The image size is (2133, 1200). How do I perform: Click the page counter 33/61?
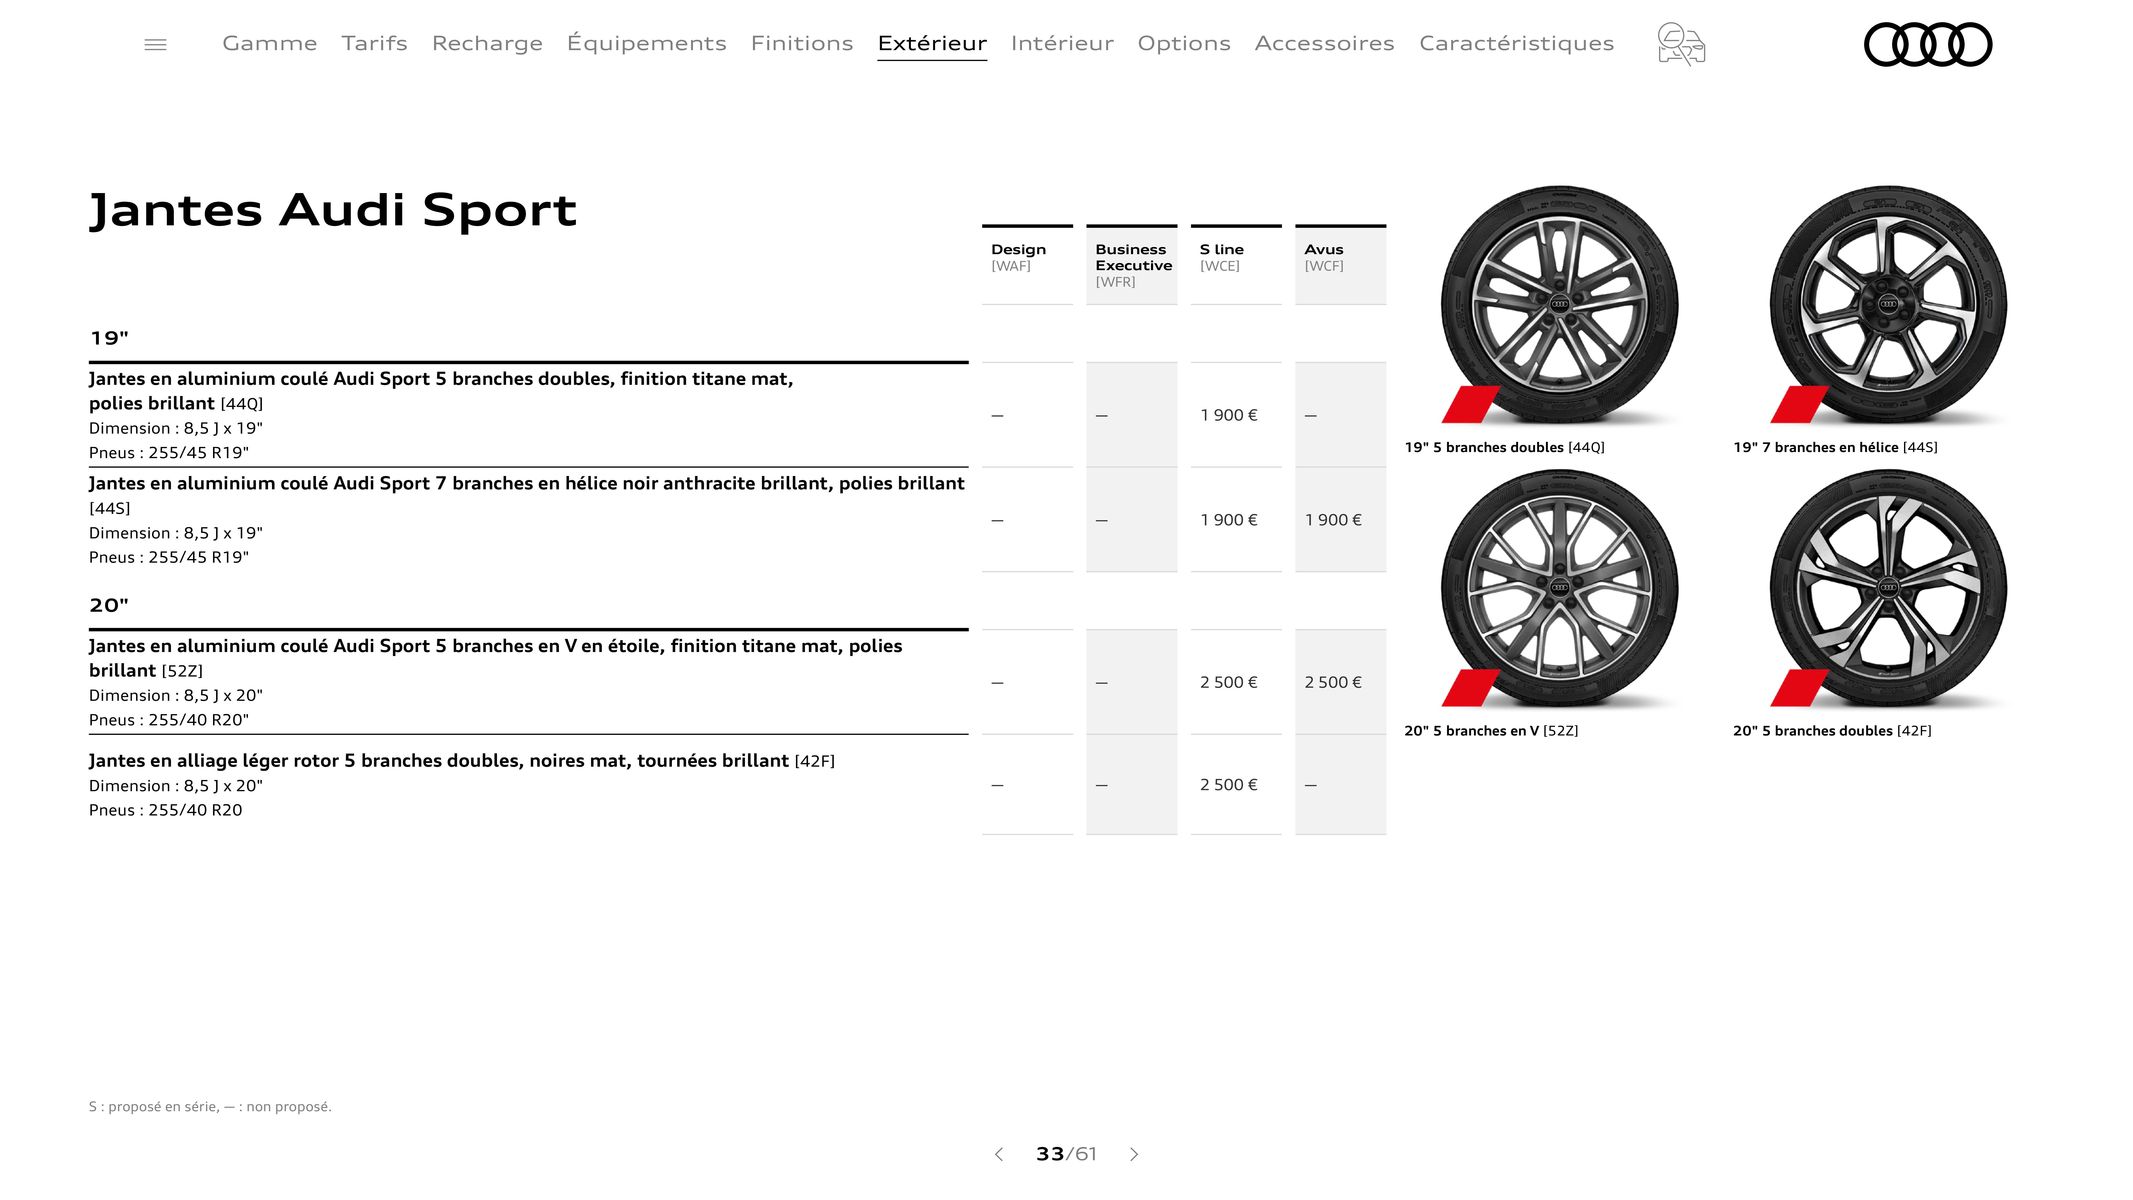[x=1066, y=1154]
